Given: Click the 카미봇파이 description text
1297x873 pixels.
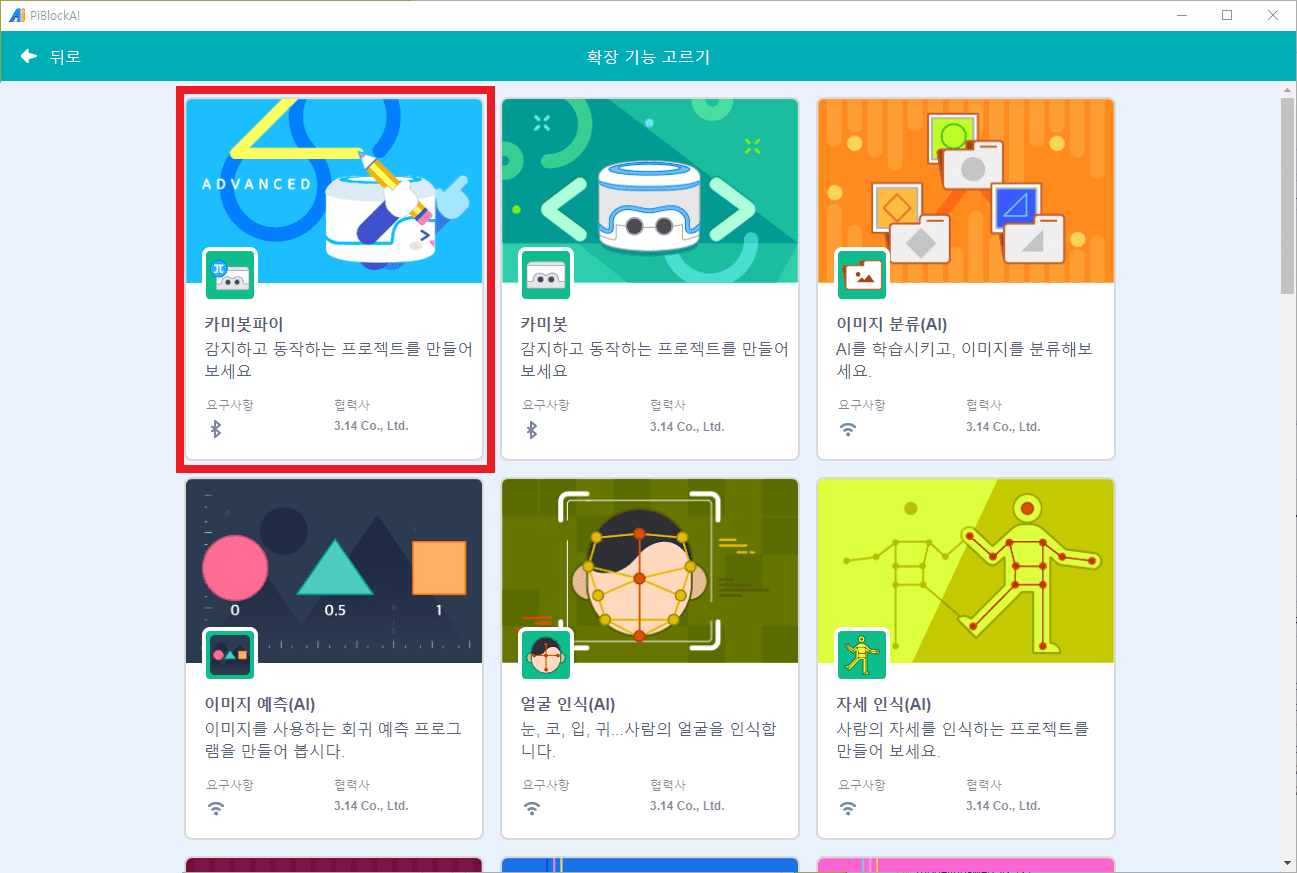Looking at the screenshot, I should coord(338,360).
